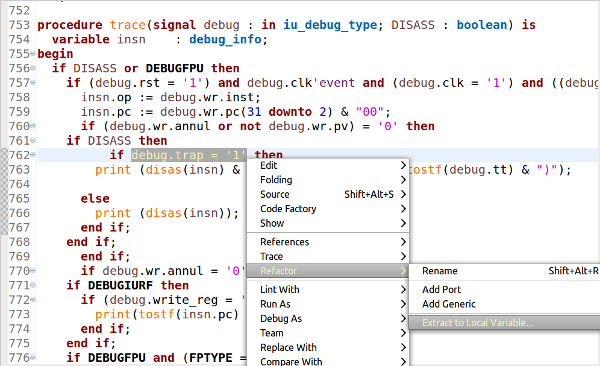
Task: Click the type iu_debug_type on line 753
Action: coord(331,25)
